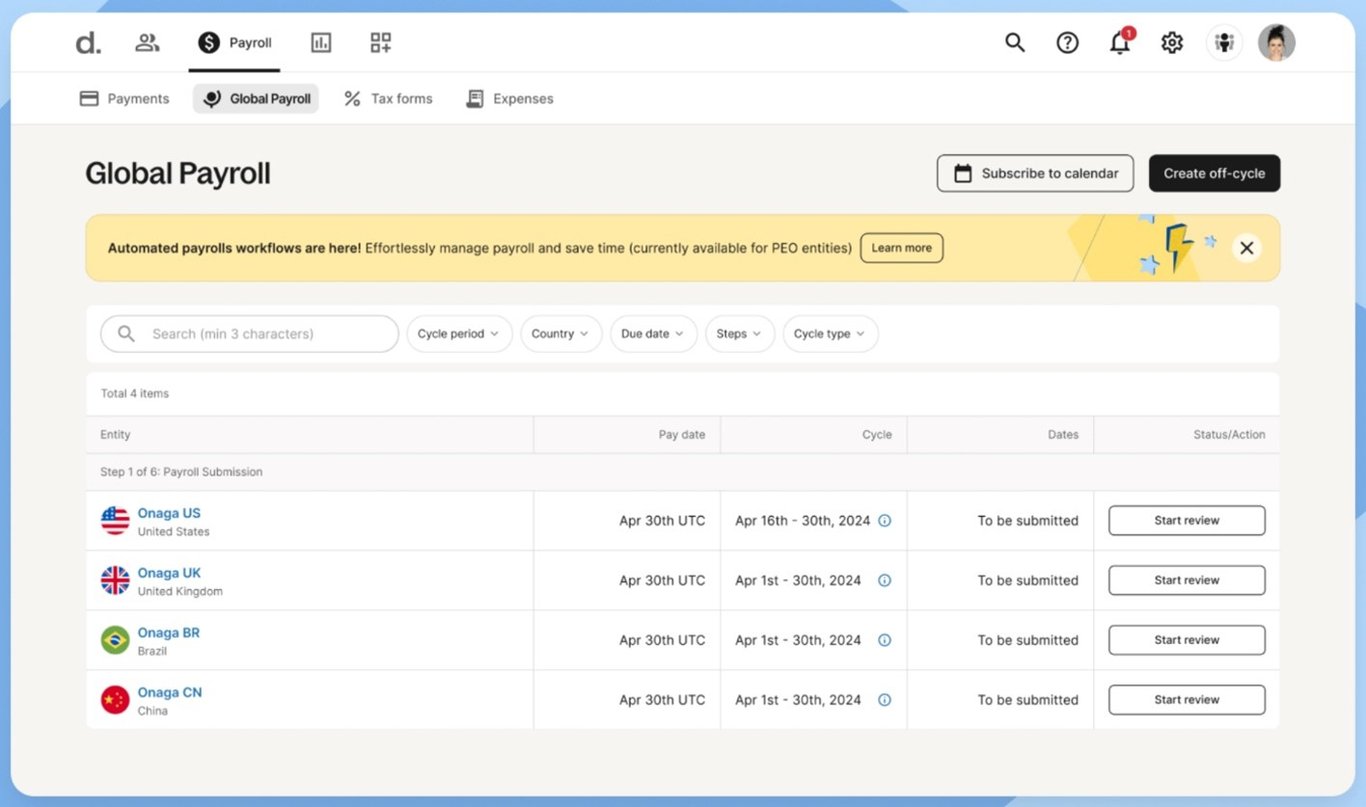Image resolution: width=1366 pixels, height=807 pixels.
Task: Click the Brazil flag beside Onaga BR
Action: click(114, 640)
